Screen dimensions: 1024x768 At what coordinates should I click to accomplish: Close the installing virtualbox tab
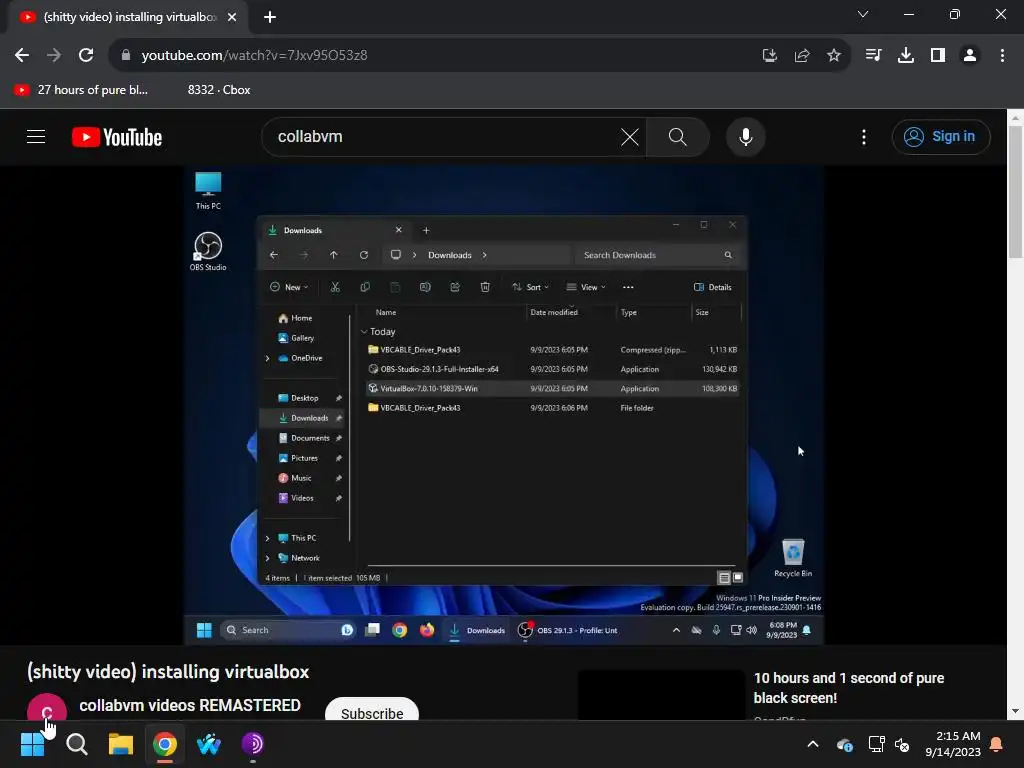232,17
